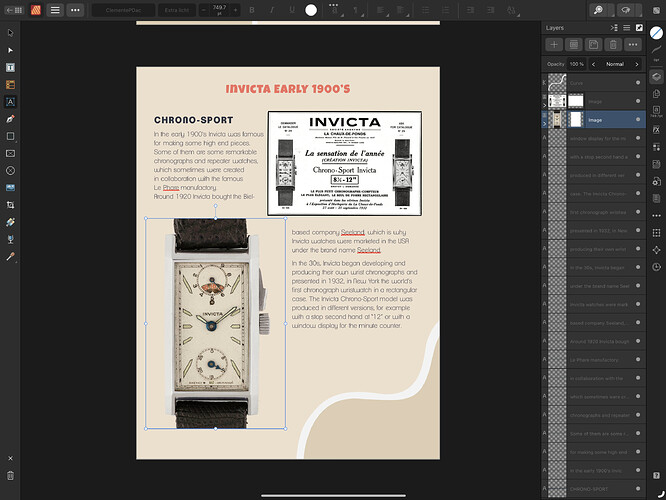The image size is (666, 500).
Task: Delete selected layer with Layers trash button
Action: point(613,44)
